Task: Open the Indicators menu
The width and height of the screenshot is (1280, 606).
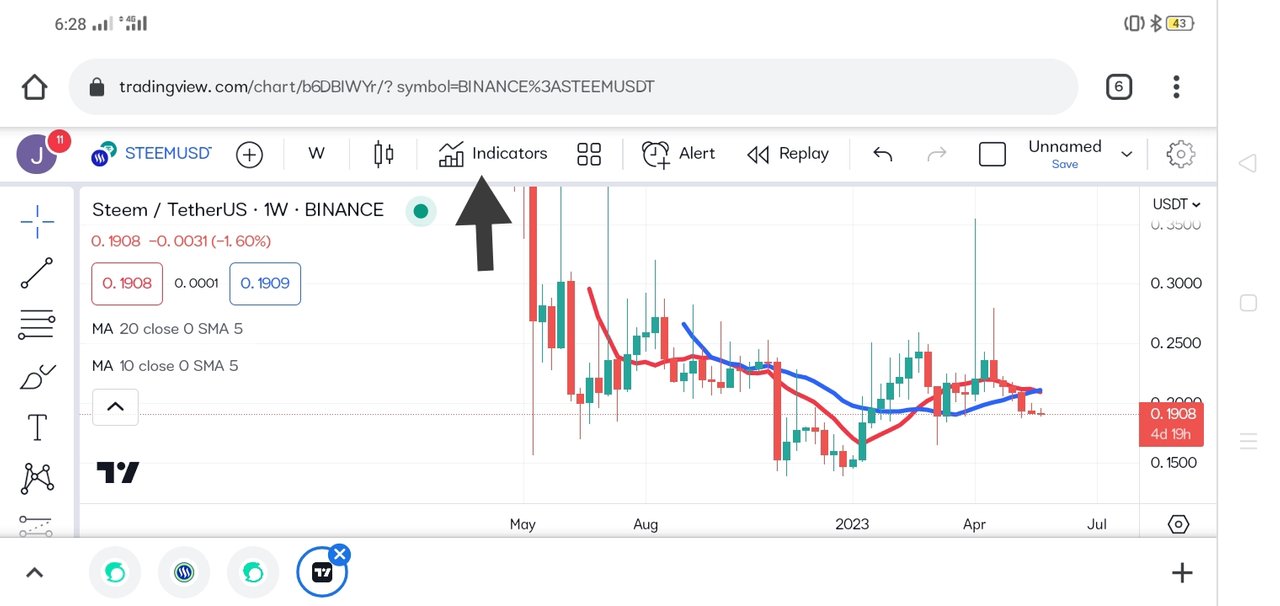Action: tap(493, 154)
